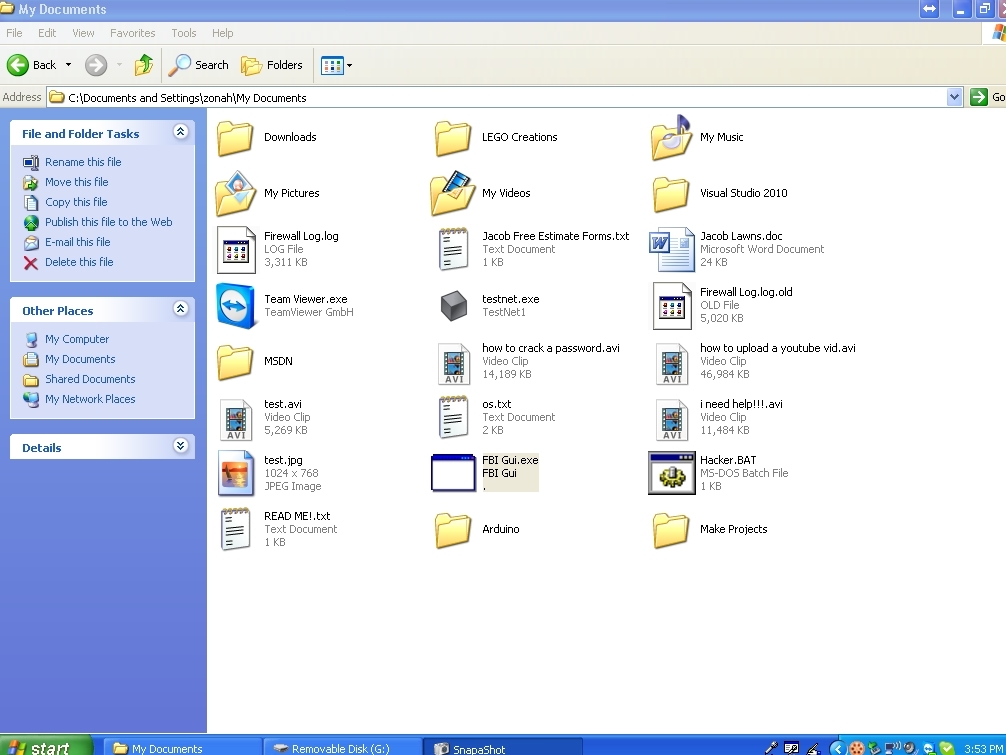Select the Visual Studio 2010 folder icon
The width and height of the screenshot is (1006, 755).
point(671,194)
